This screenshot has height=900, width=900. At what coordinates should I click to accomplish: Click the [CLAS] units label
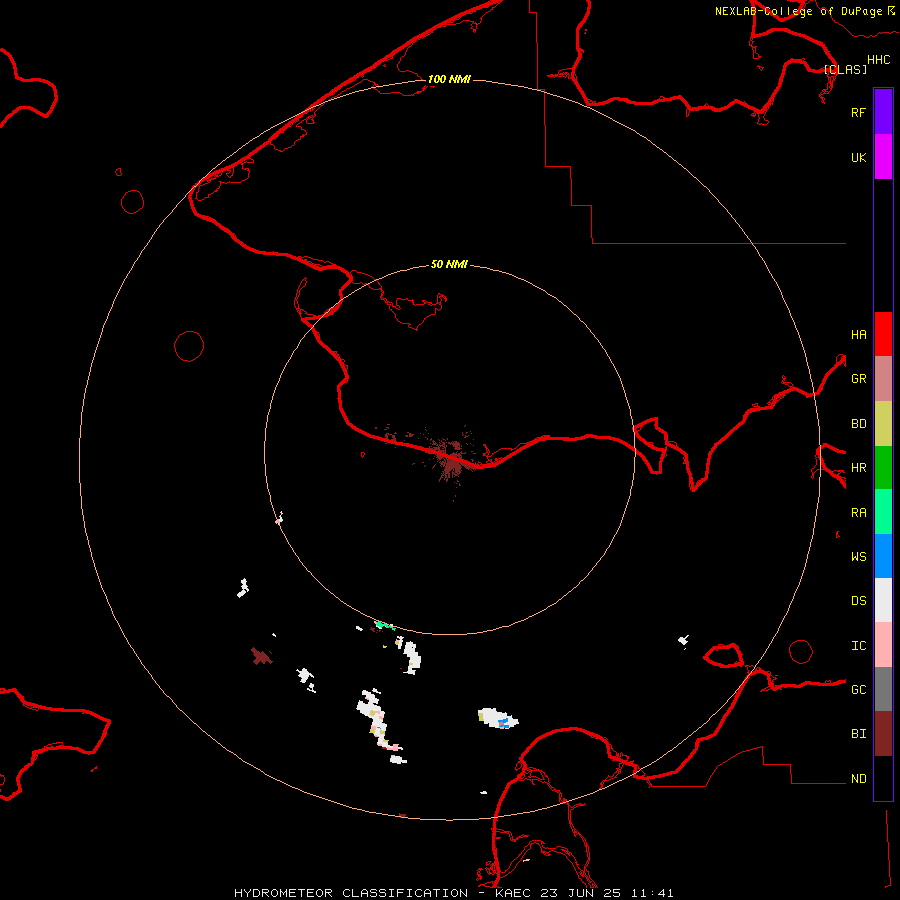pyautogui.click(x=845, y=69)
